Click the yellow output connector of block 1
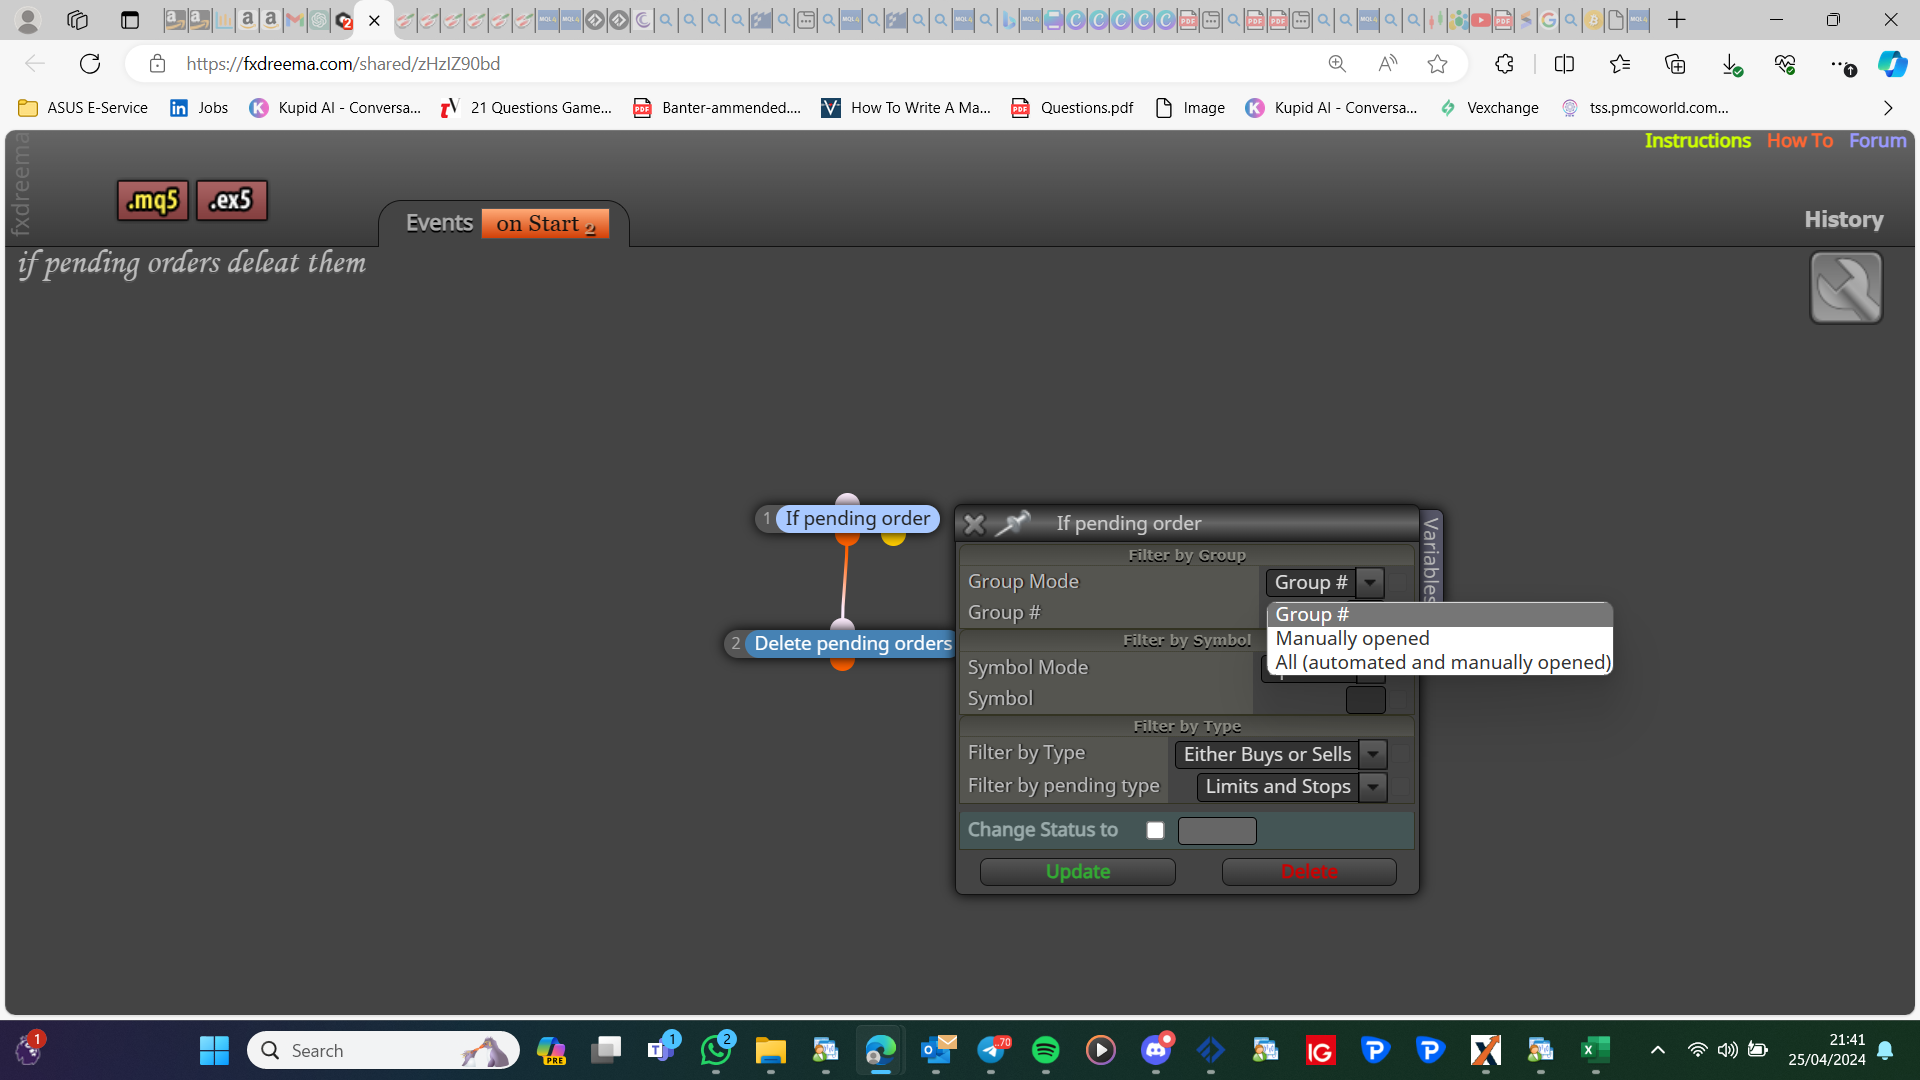 point(894,538)
